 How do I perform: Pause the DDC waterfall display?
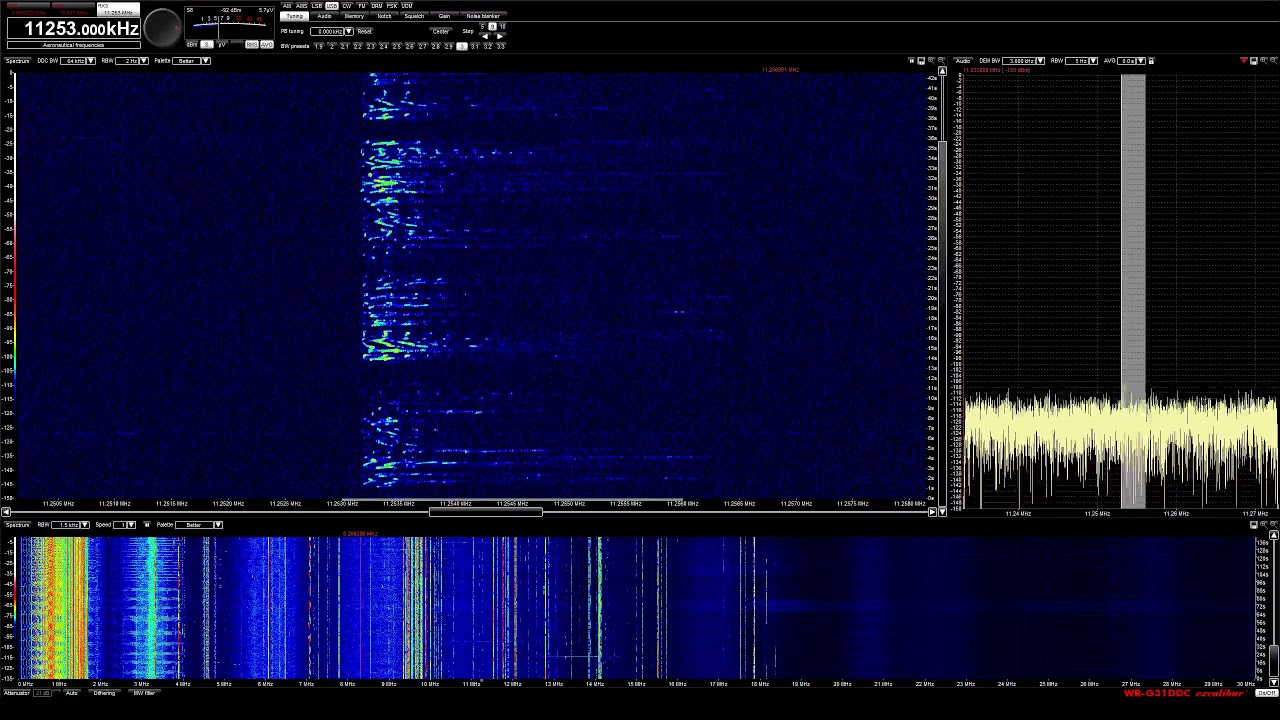click(x=911, y=61)
